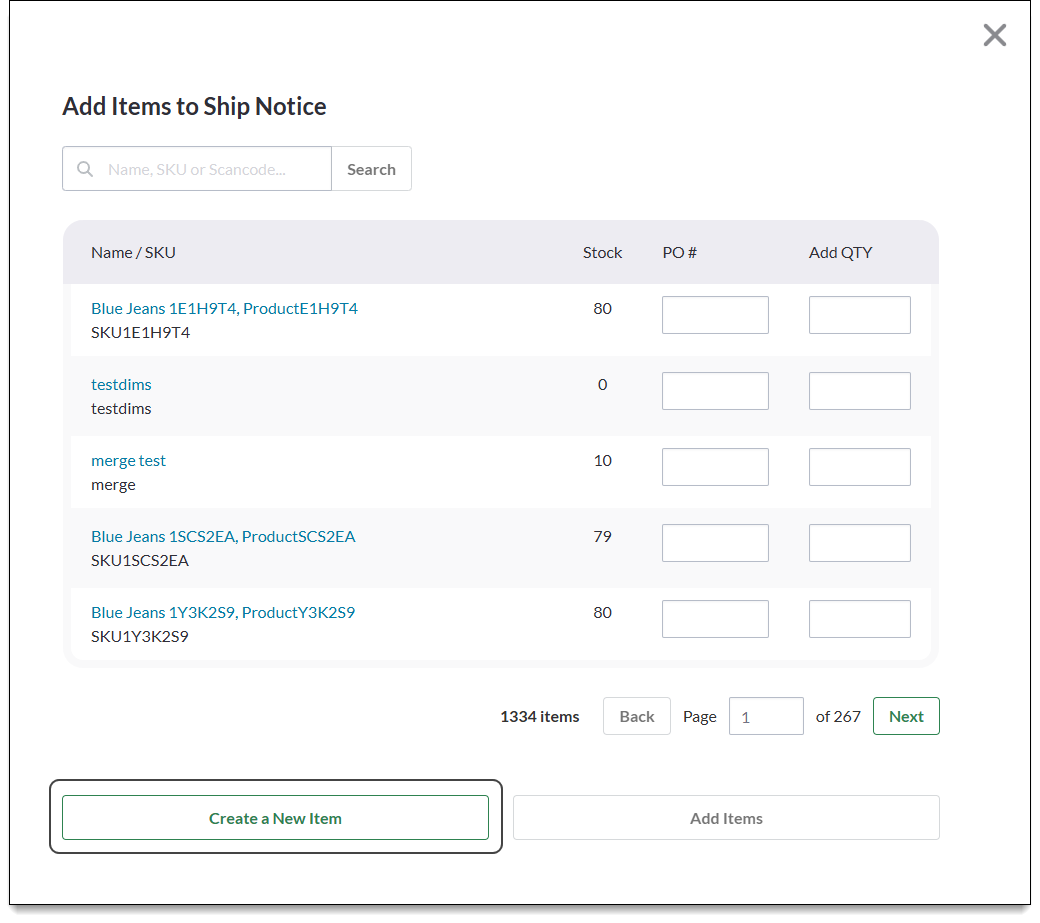1040x923 pixels.
Task: Click PO # field for testdims
Action: coord(715,391)
